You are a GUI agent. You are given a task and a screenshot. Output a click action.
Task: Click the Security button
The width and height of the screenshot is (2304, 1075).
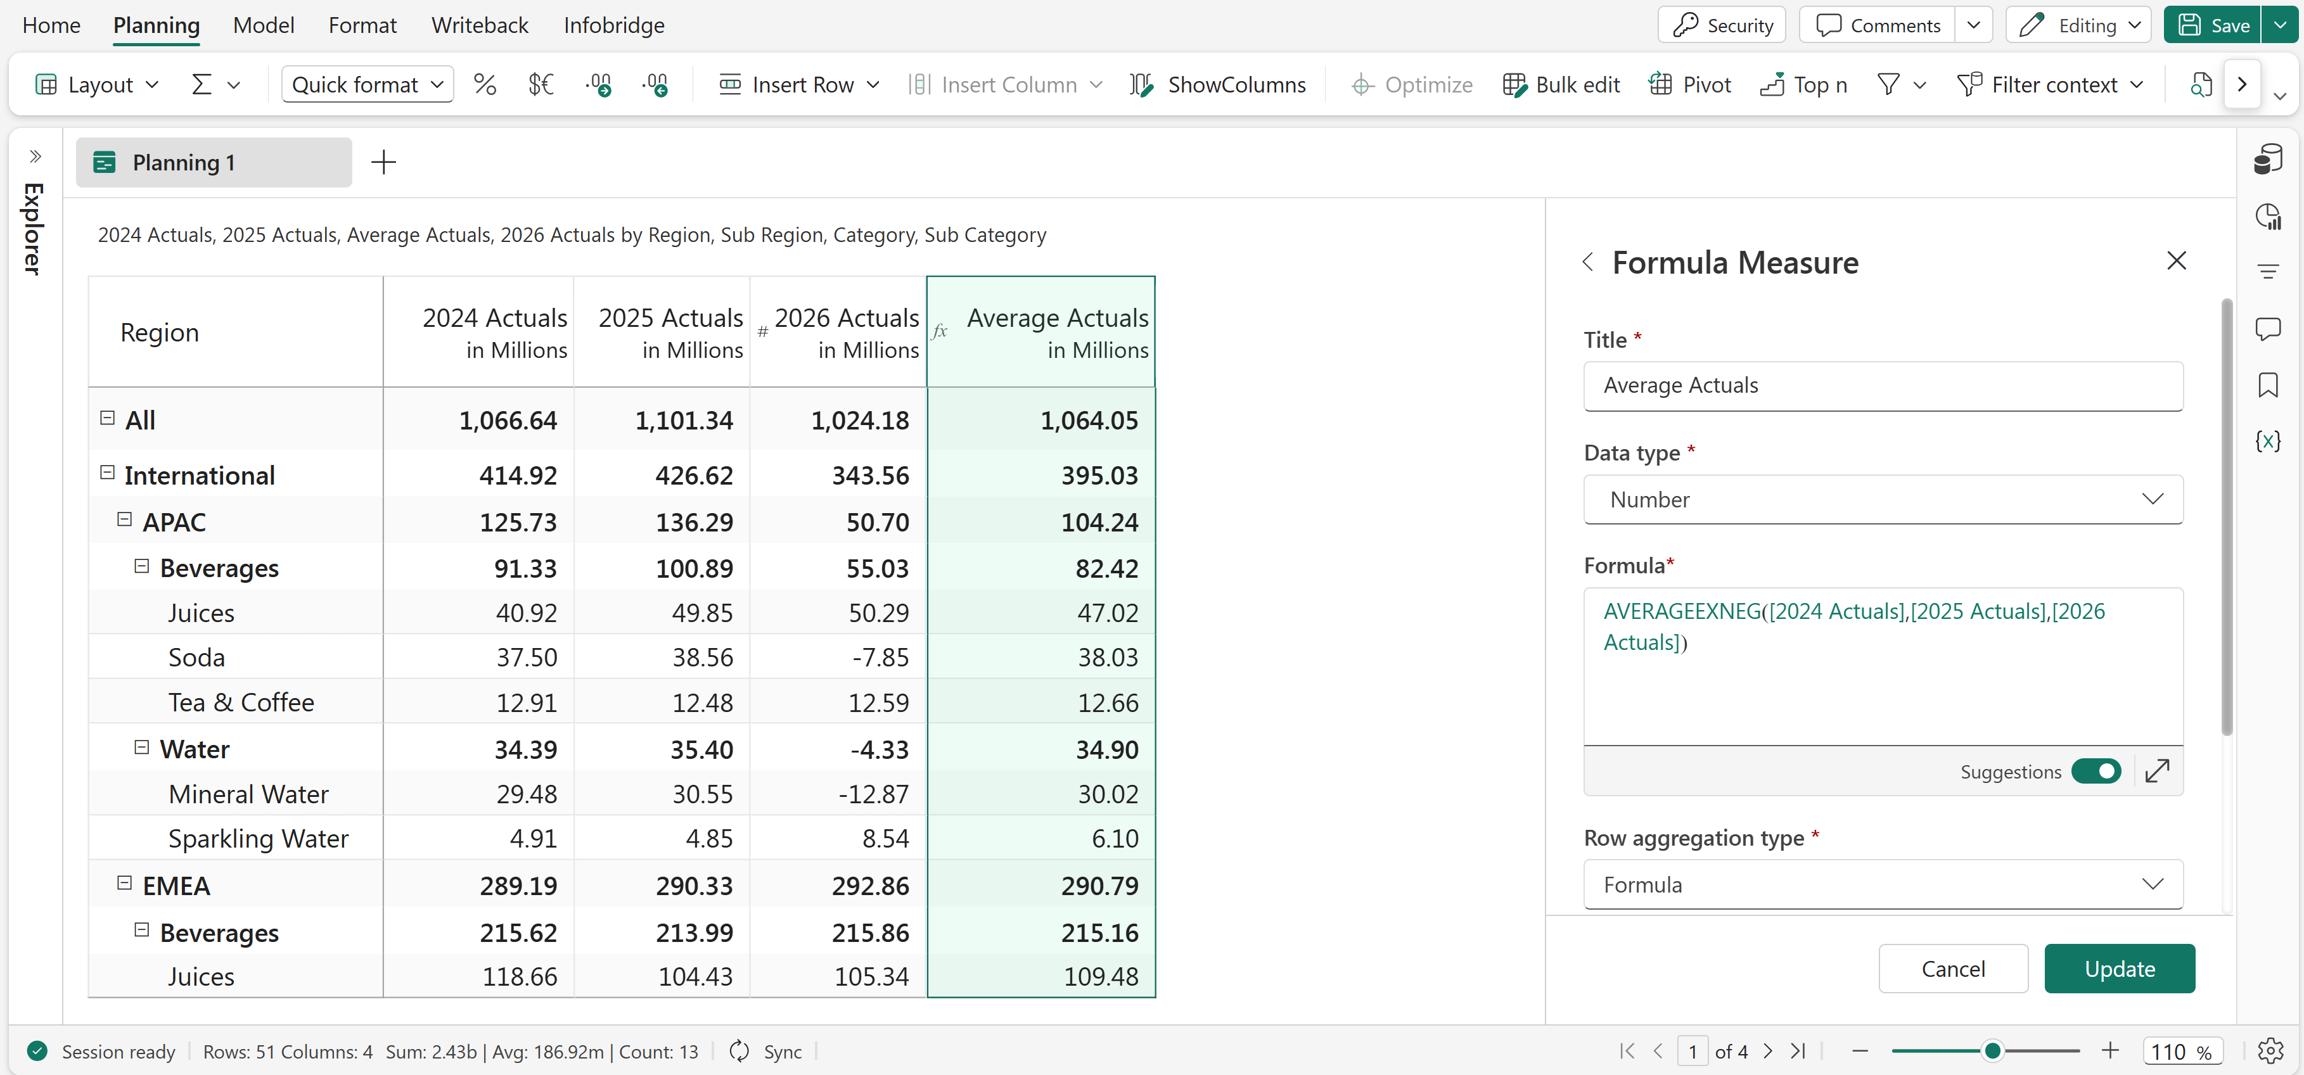1722,25
